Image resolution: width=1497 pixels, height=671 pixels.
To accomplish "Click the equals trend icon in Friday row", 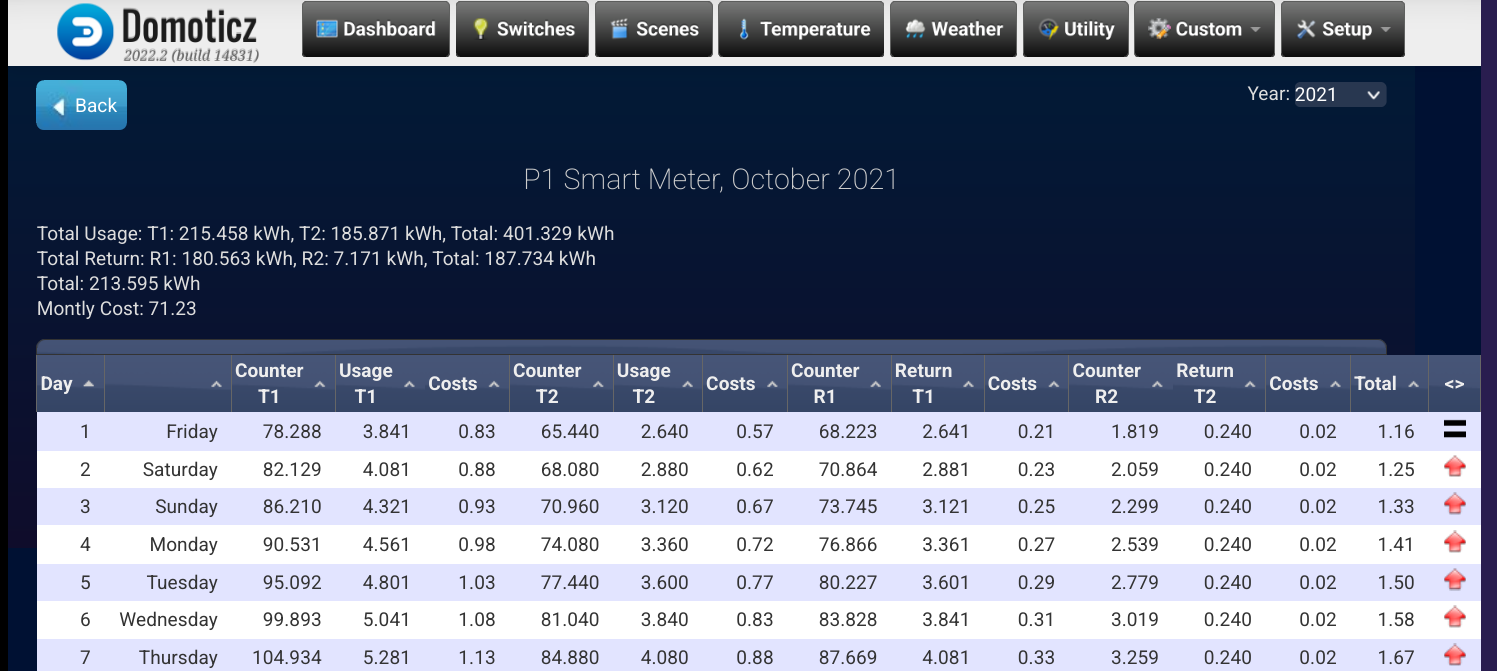I will point(1454,431).
